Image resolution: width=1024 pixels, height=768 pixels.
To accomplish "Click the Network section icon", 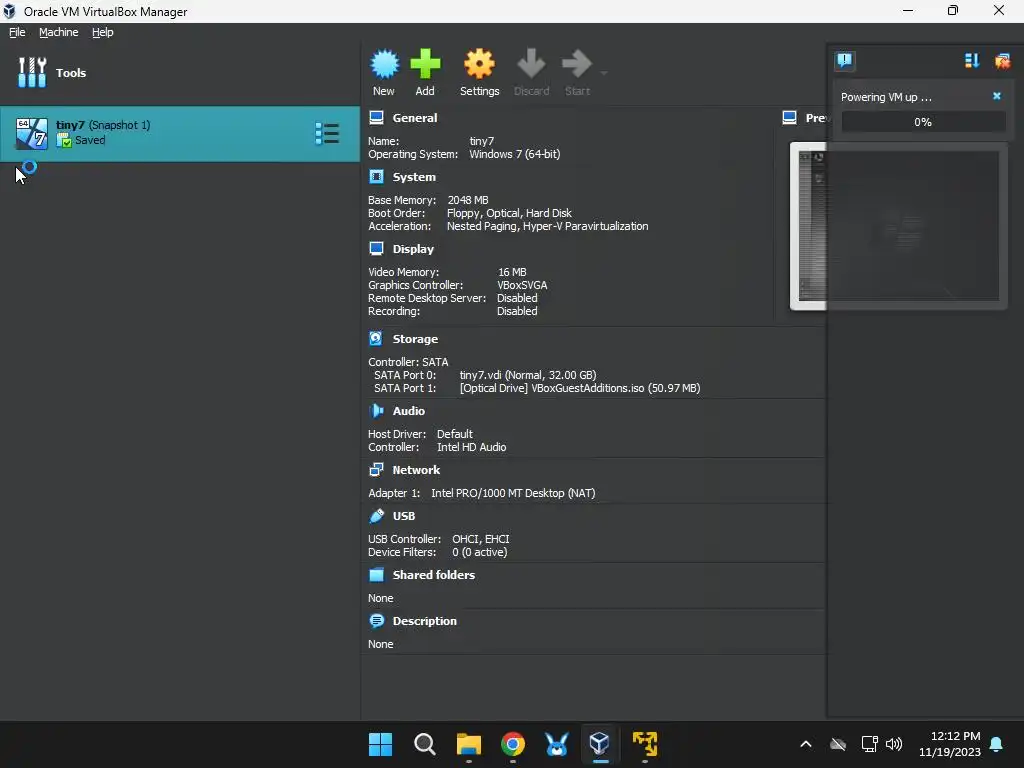I will coord(376,470).
